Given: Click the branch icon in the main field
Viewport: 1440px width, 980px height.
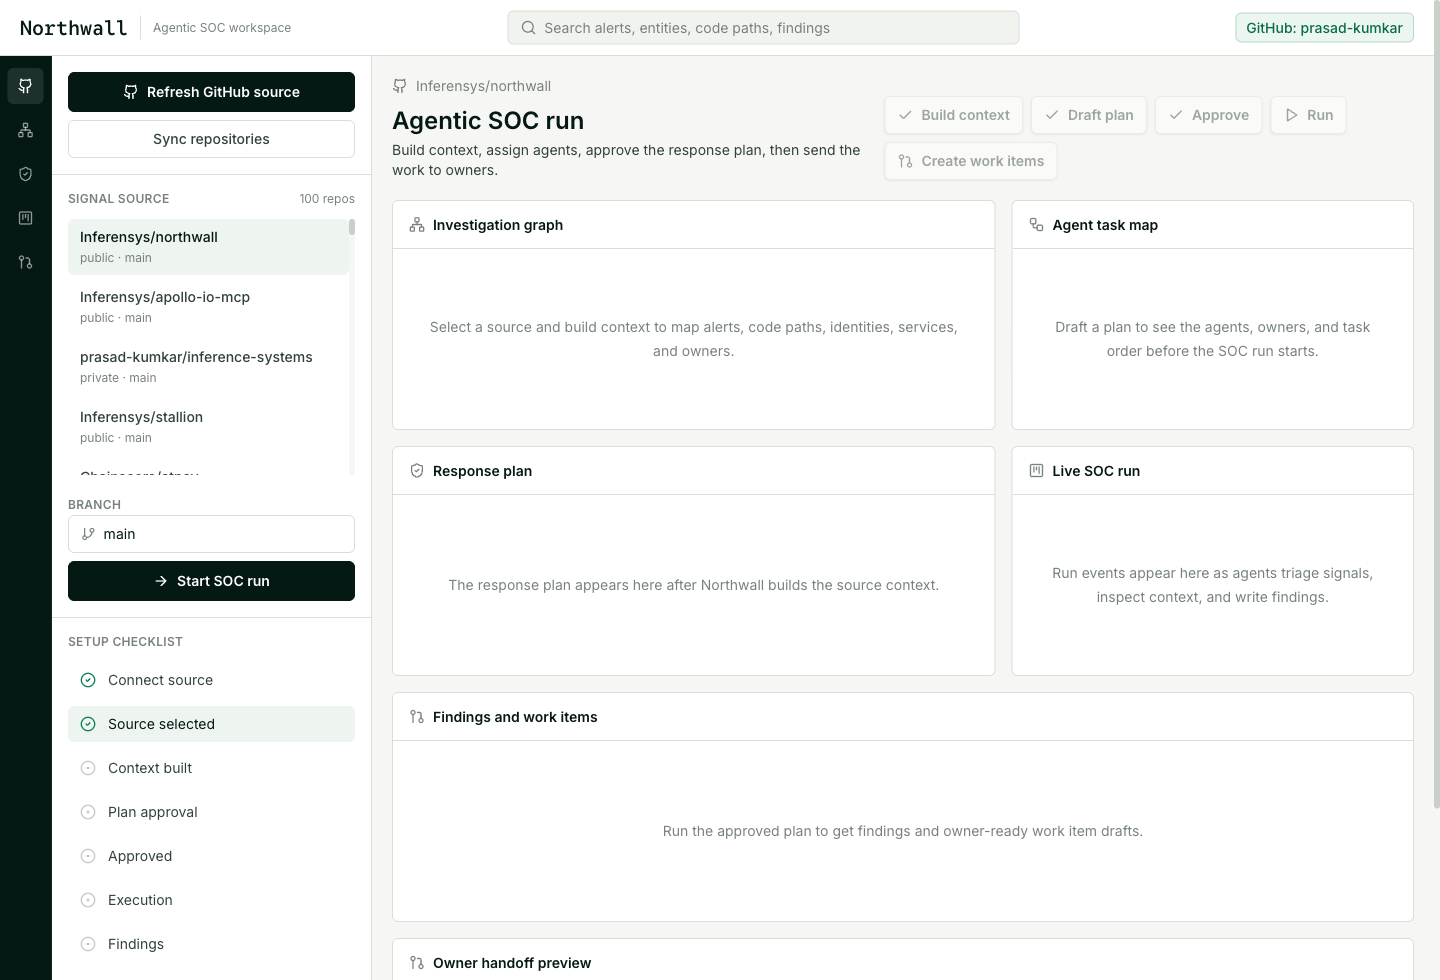Looking at the screenshot, I should click(88, 534).
